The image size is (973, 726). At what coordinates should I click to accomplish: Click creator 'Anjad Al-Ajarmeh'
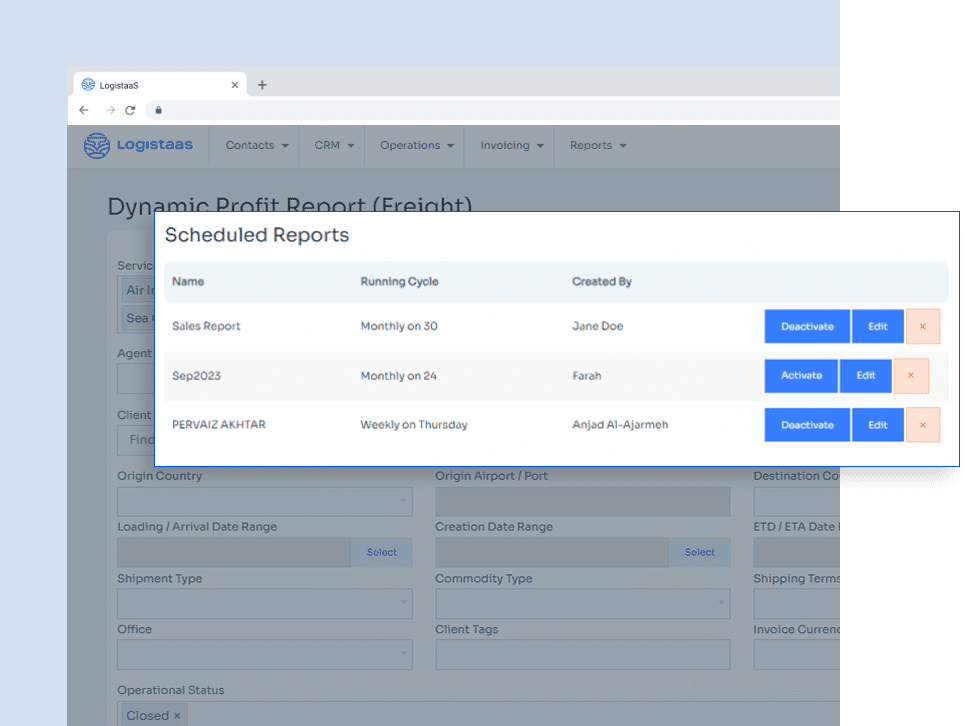pos(620,425)
